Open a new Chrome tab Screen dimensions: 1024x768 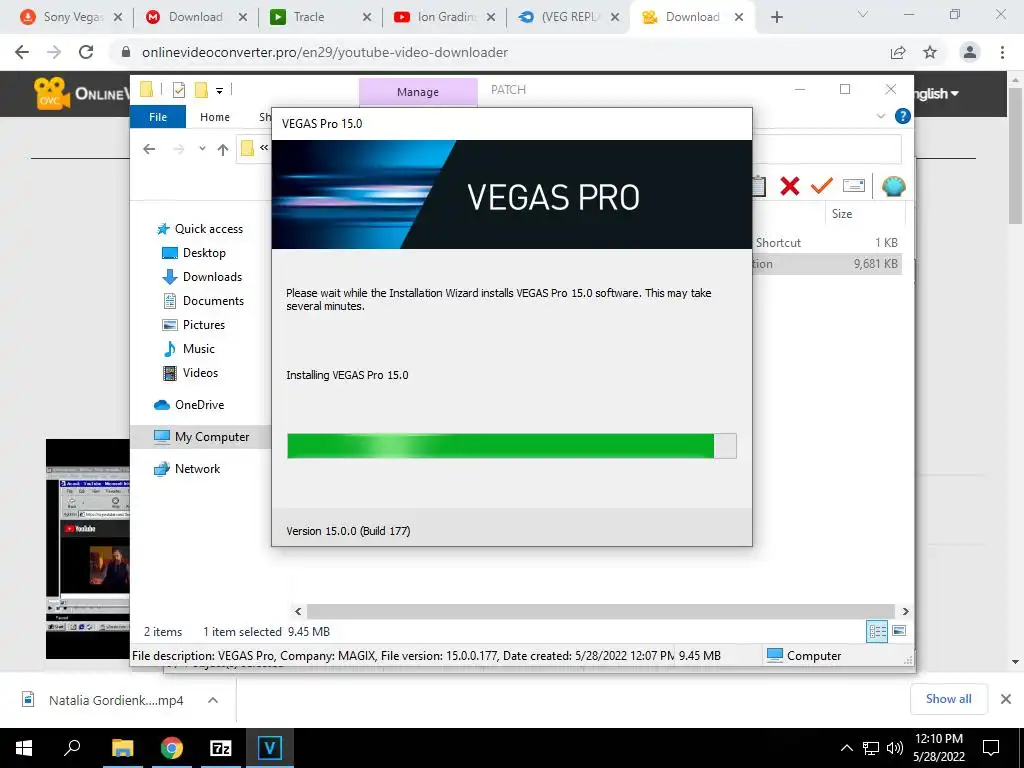[x=776, y=17]
